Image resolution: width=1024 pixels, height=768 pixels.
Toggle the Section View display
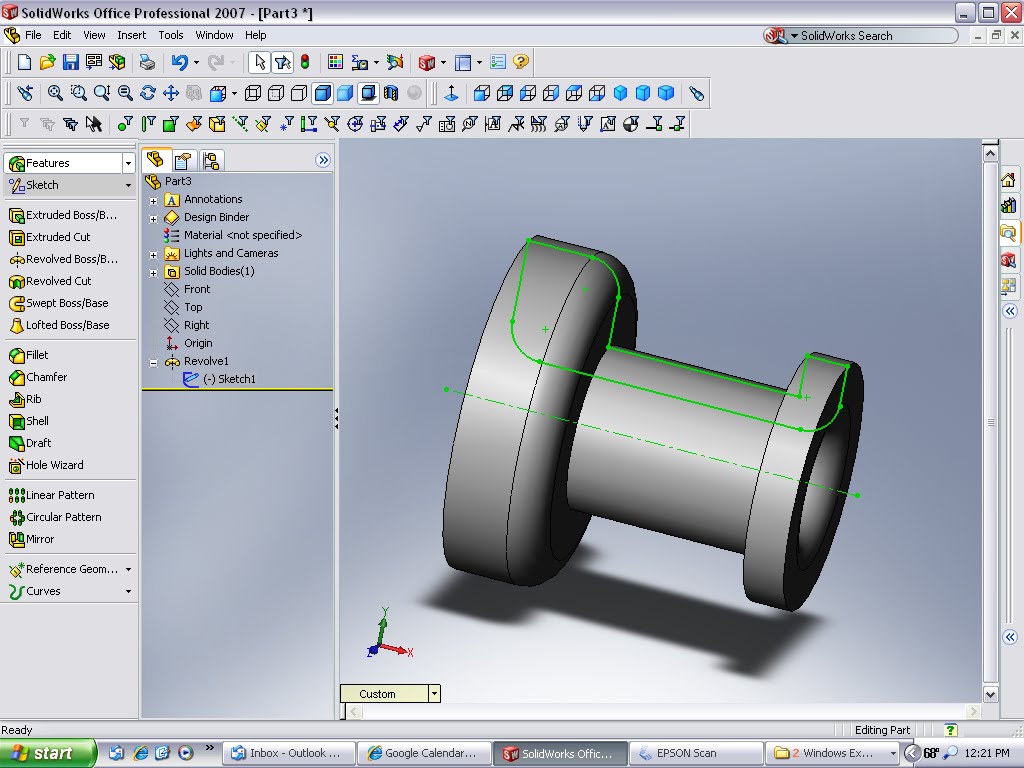coord(390,93)
